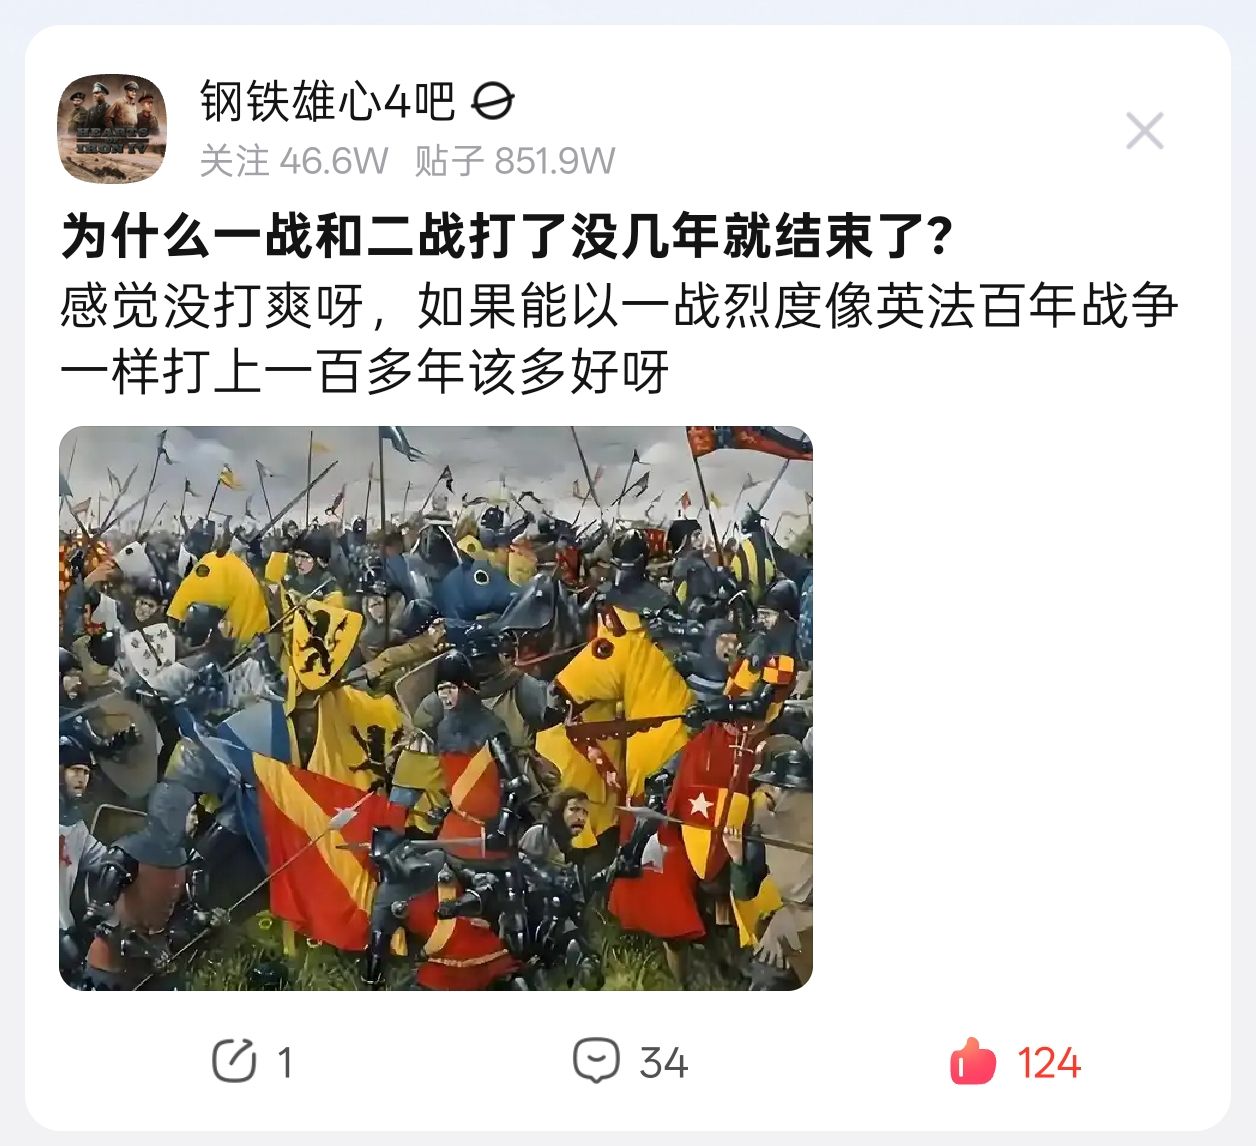Image resolution: width=1256 pixels, height=1146 pixels.
Task: Enlarge the medieval battle painting thumbnail
Action: pyautogui.click(x=436, y=708)
